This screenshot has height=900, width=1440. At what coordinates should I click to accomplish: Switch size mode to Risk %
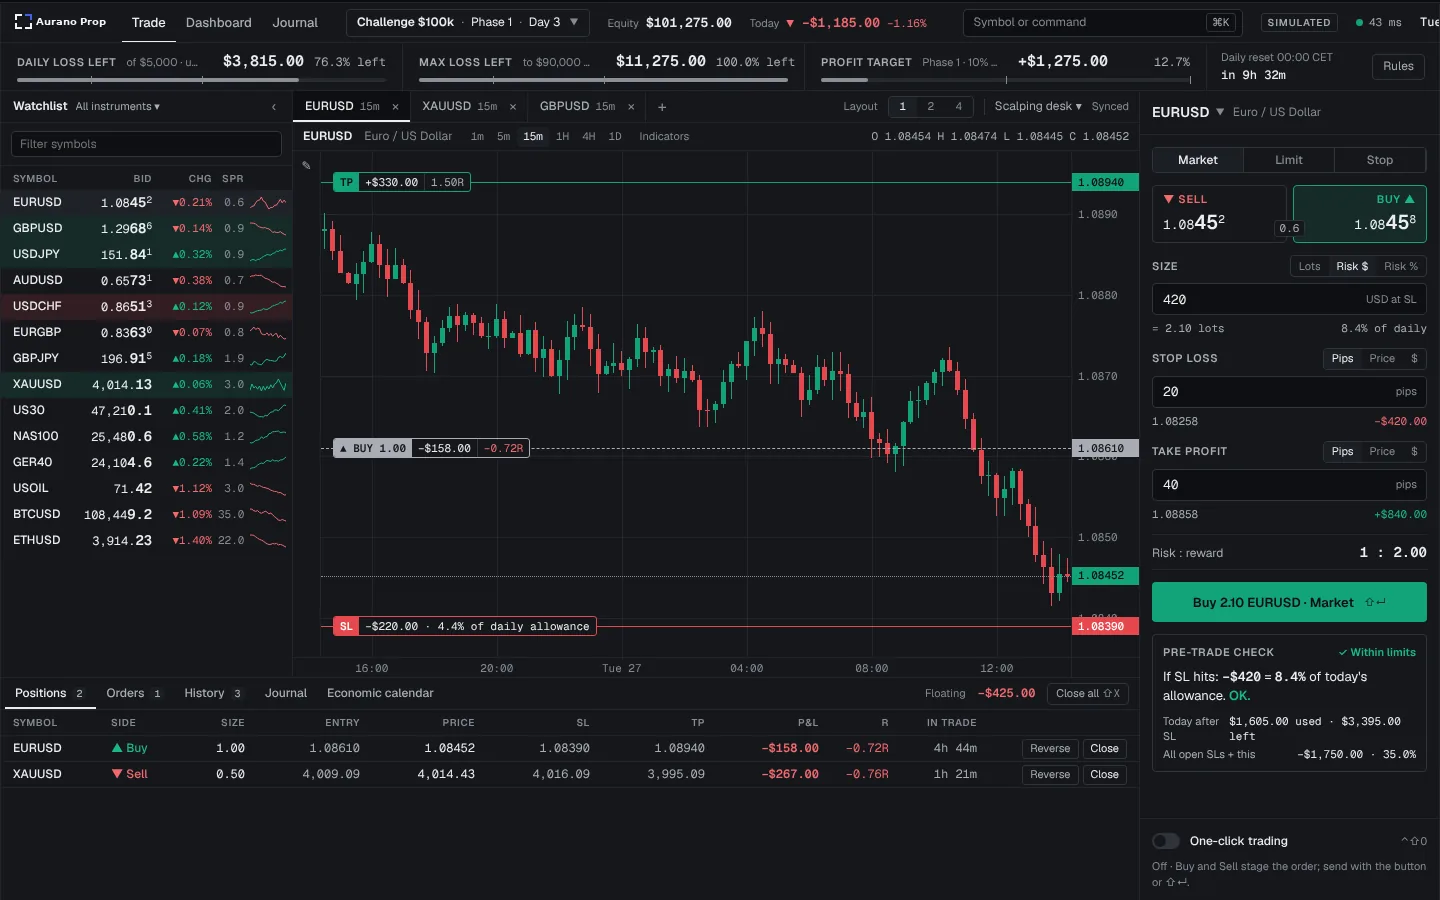click(1401, 266)
